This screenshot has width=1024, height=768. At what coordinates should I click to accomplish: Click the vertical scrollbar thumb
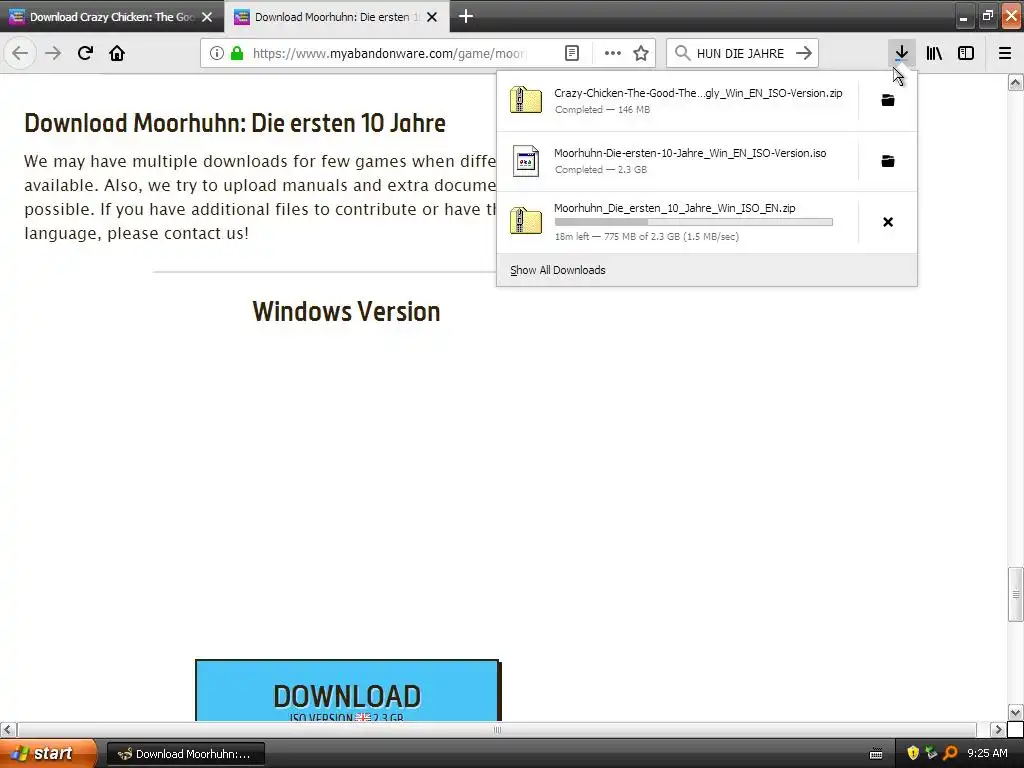coord(1015,594)
